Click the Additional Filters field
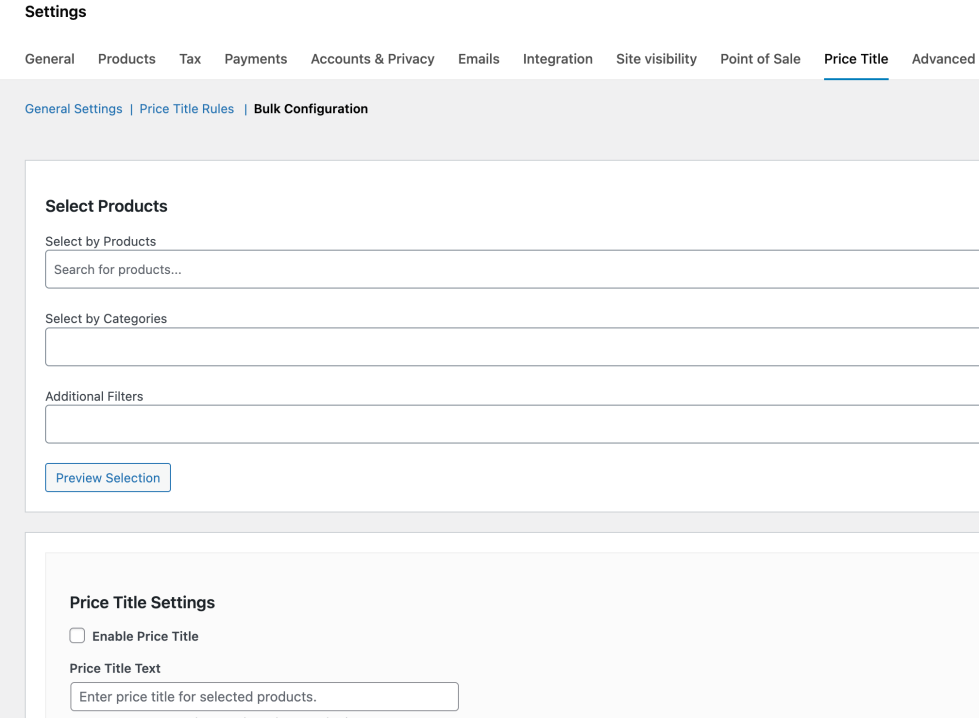This screenshot has height=718, width=979. (300, 424)
